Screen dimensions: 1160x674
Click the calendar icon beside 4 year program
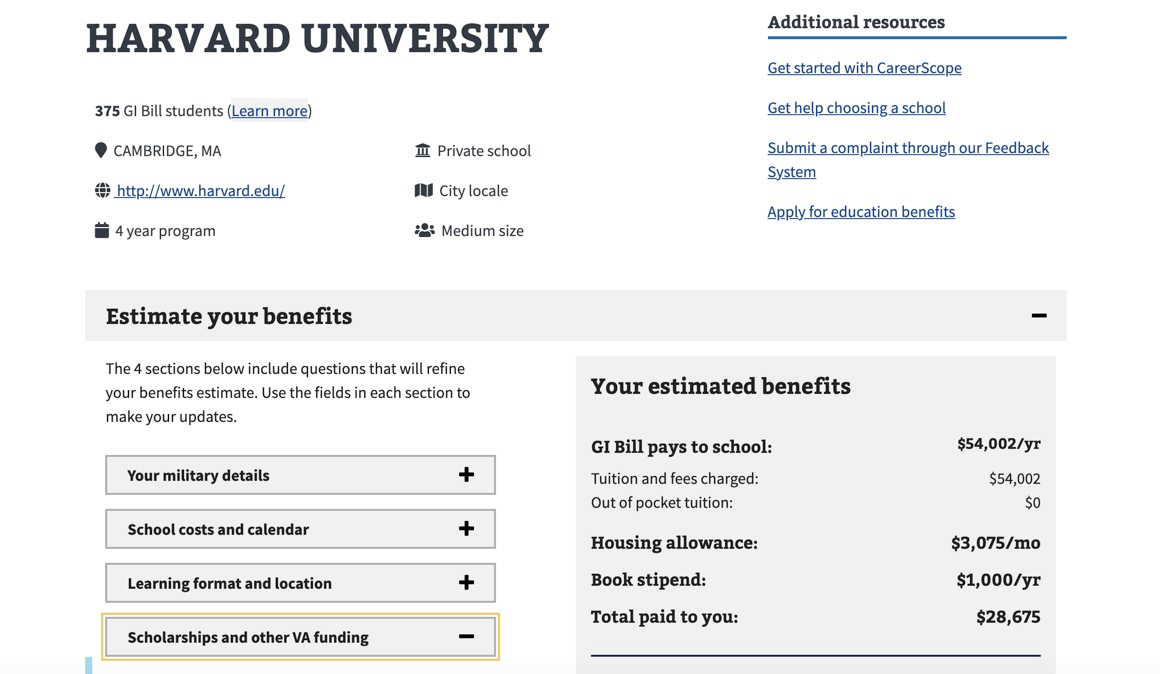[x=102, y=230]
